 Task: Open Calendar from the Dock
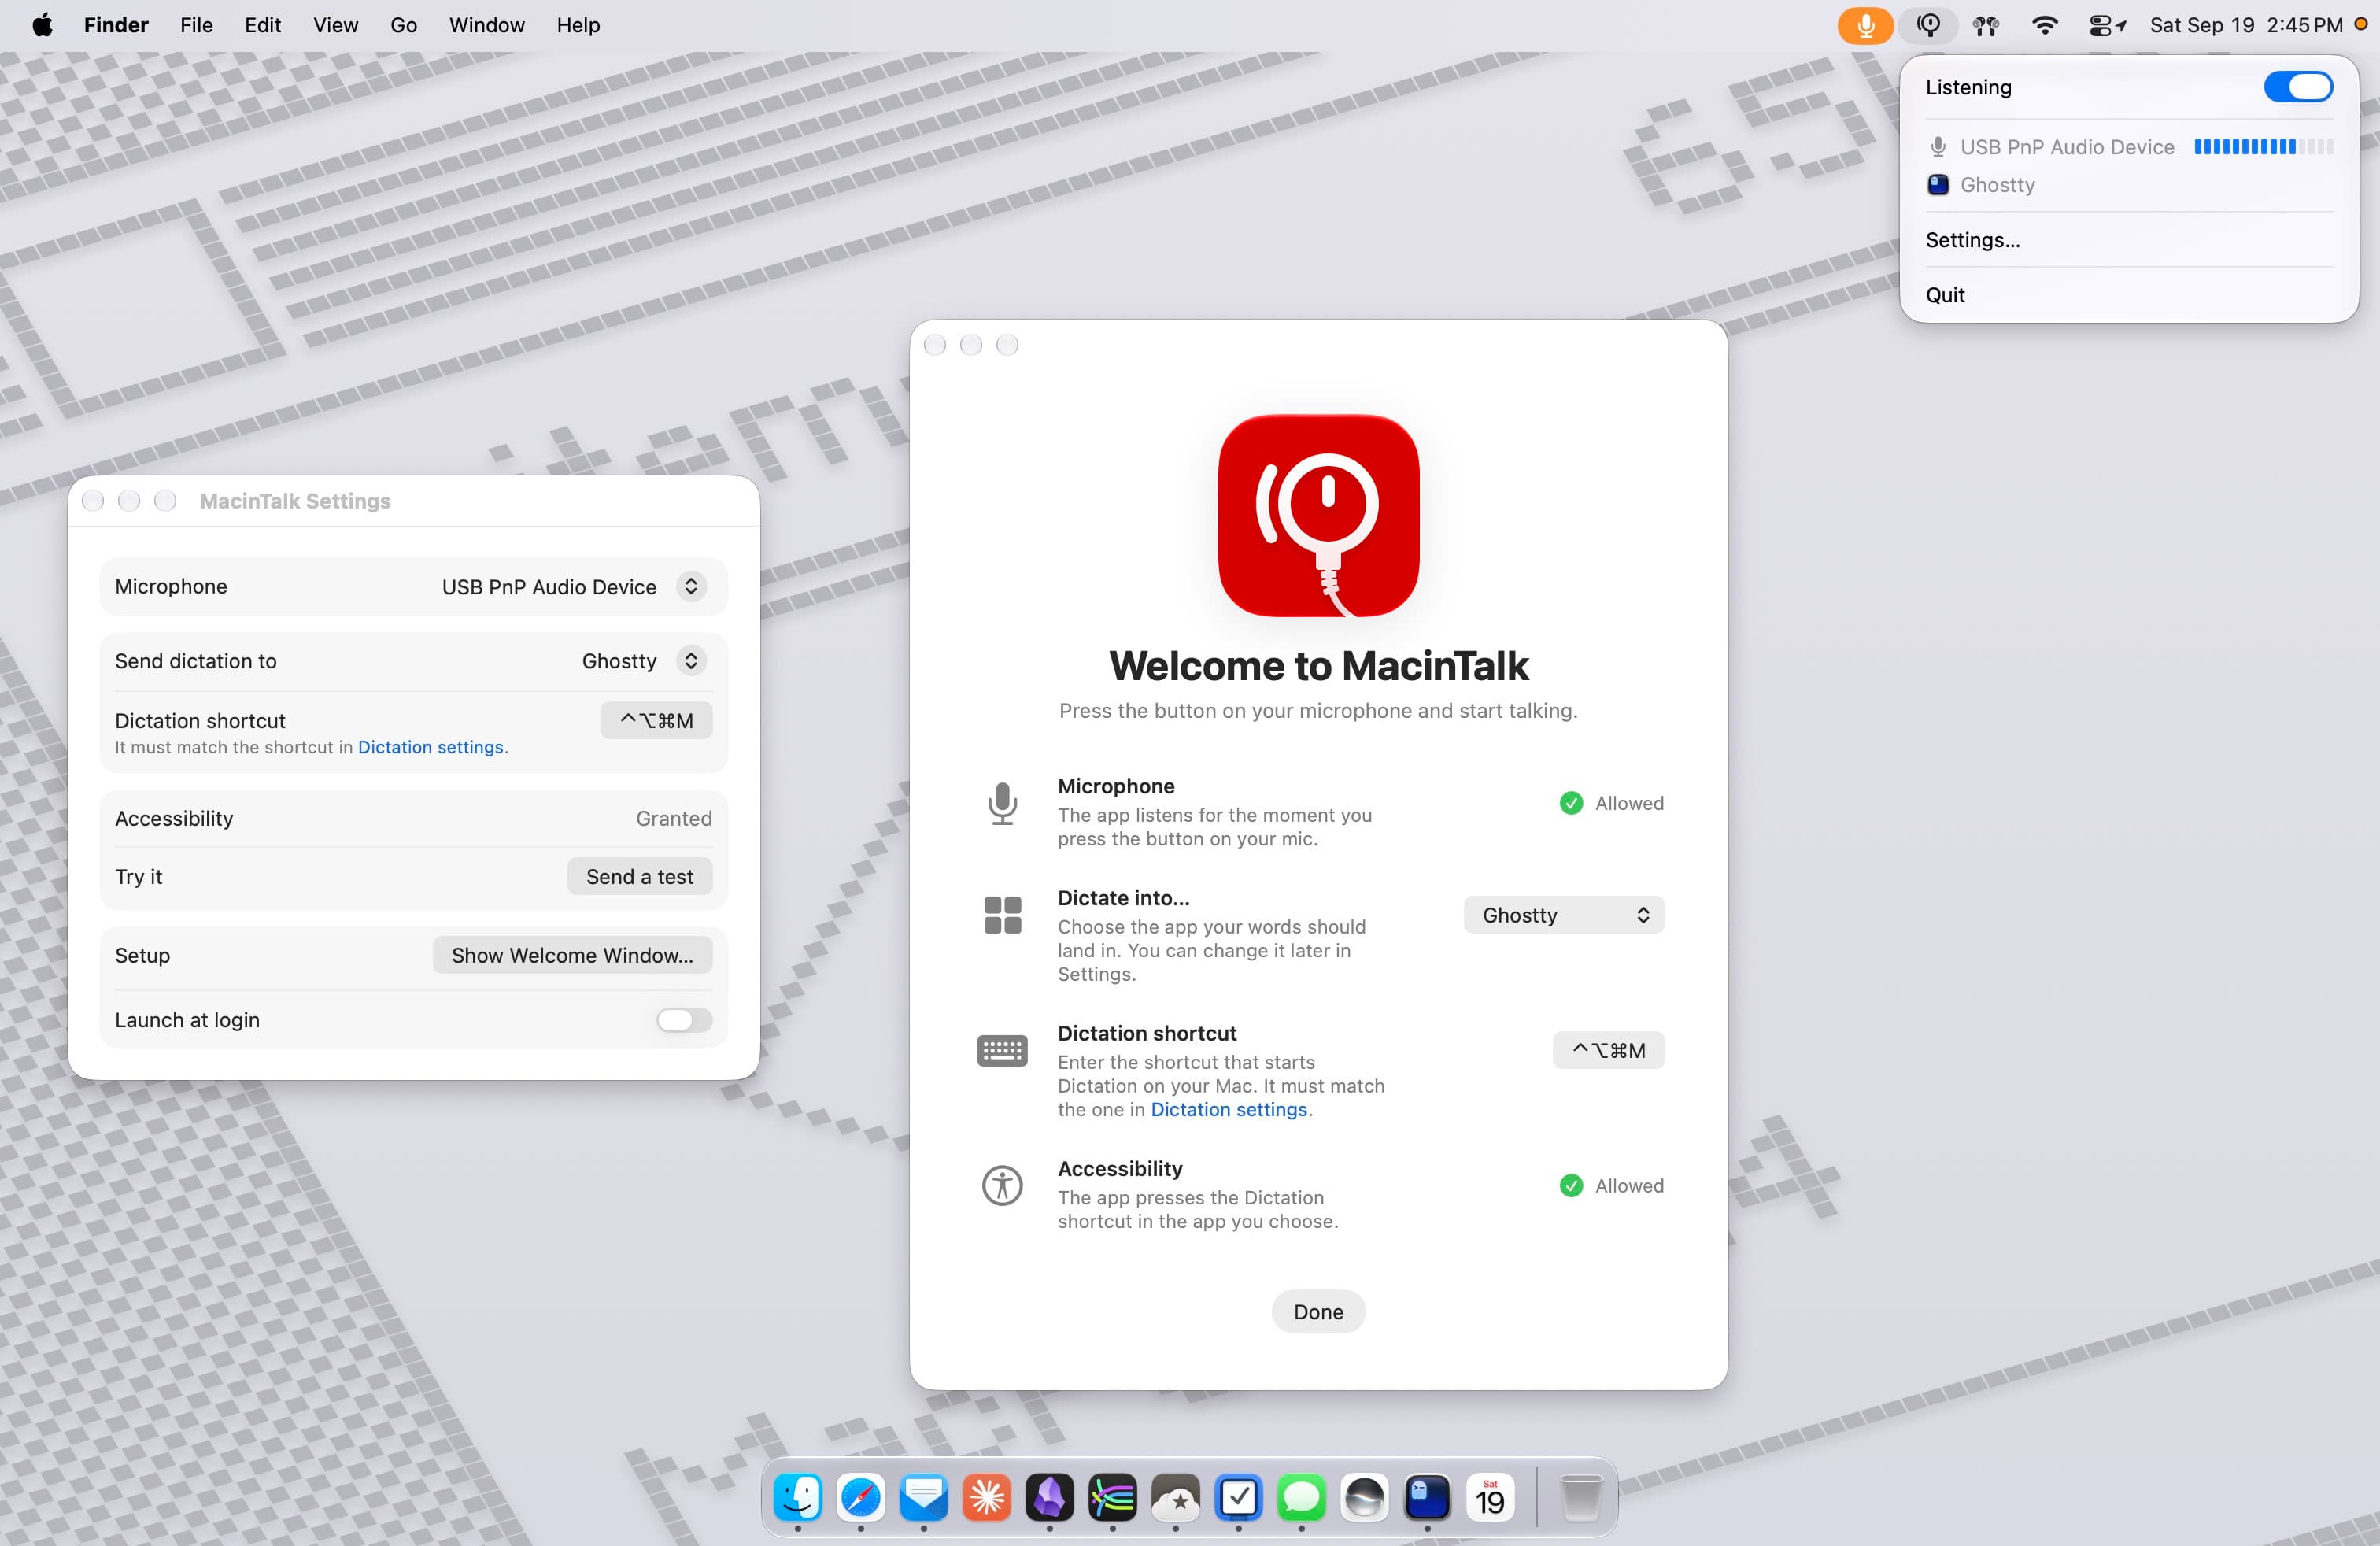point(1490,1497)
